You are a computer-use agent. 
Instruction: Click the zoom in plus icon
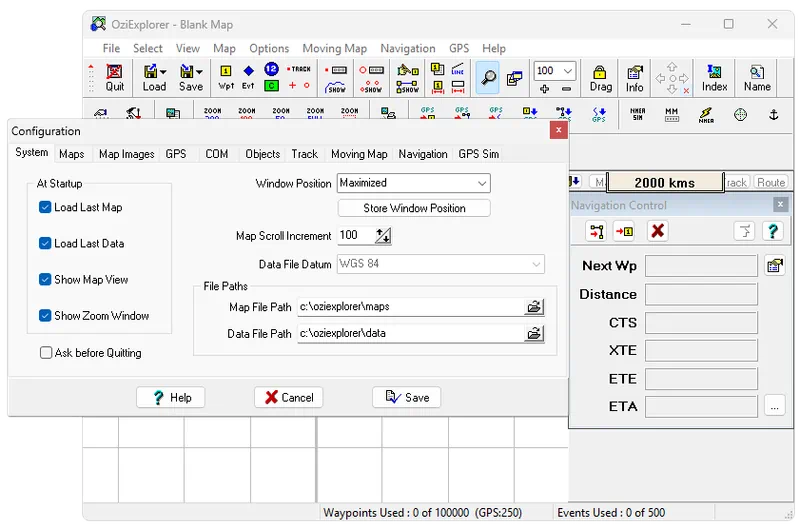544,89
